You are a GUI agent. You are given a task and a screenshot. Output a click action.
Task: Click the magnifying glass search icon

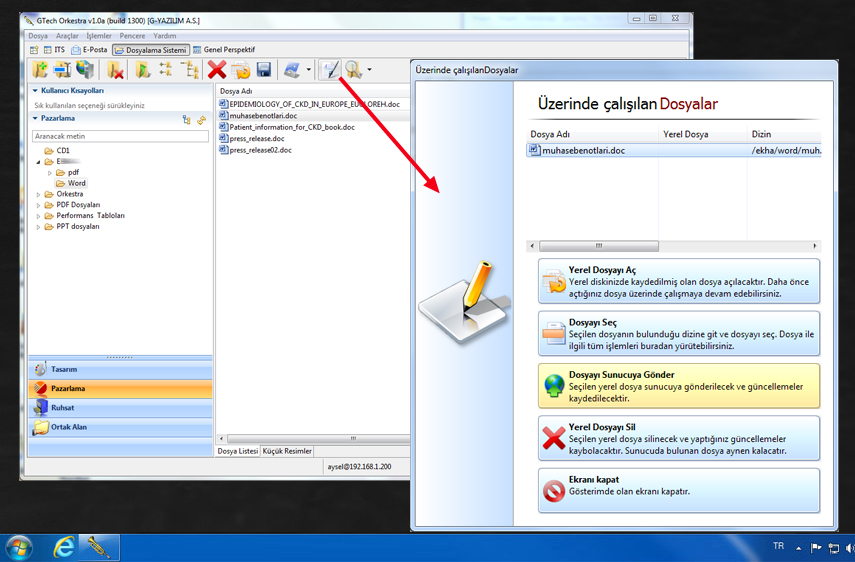[353, 70]
